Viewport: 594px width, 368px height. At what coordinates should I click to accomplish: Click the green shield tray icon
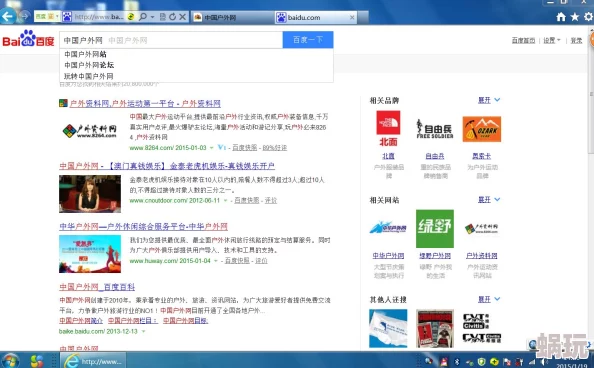tap(481, 362)
